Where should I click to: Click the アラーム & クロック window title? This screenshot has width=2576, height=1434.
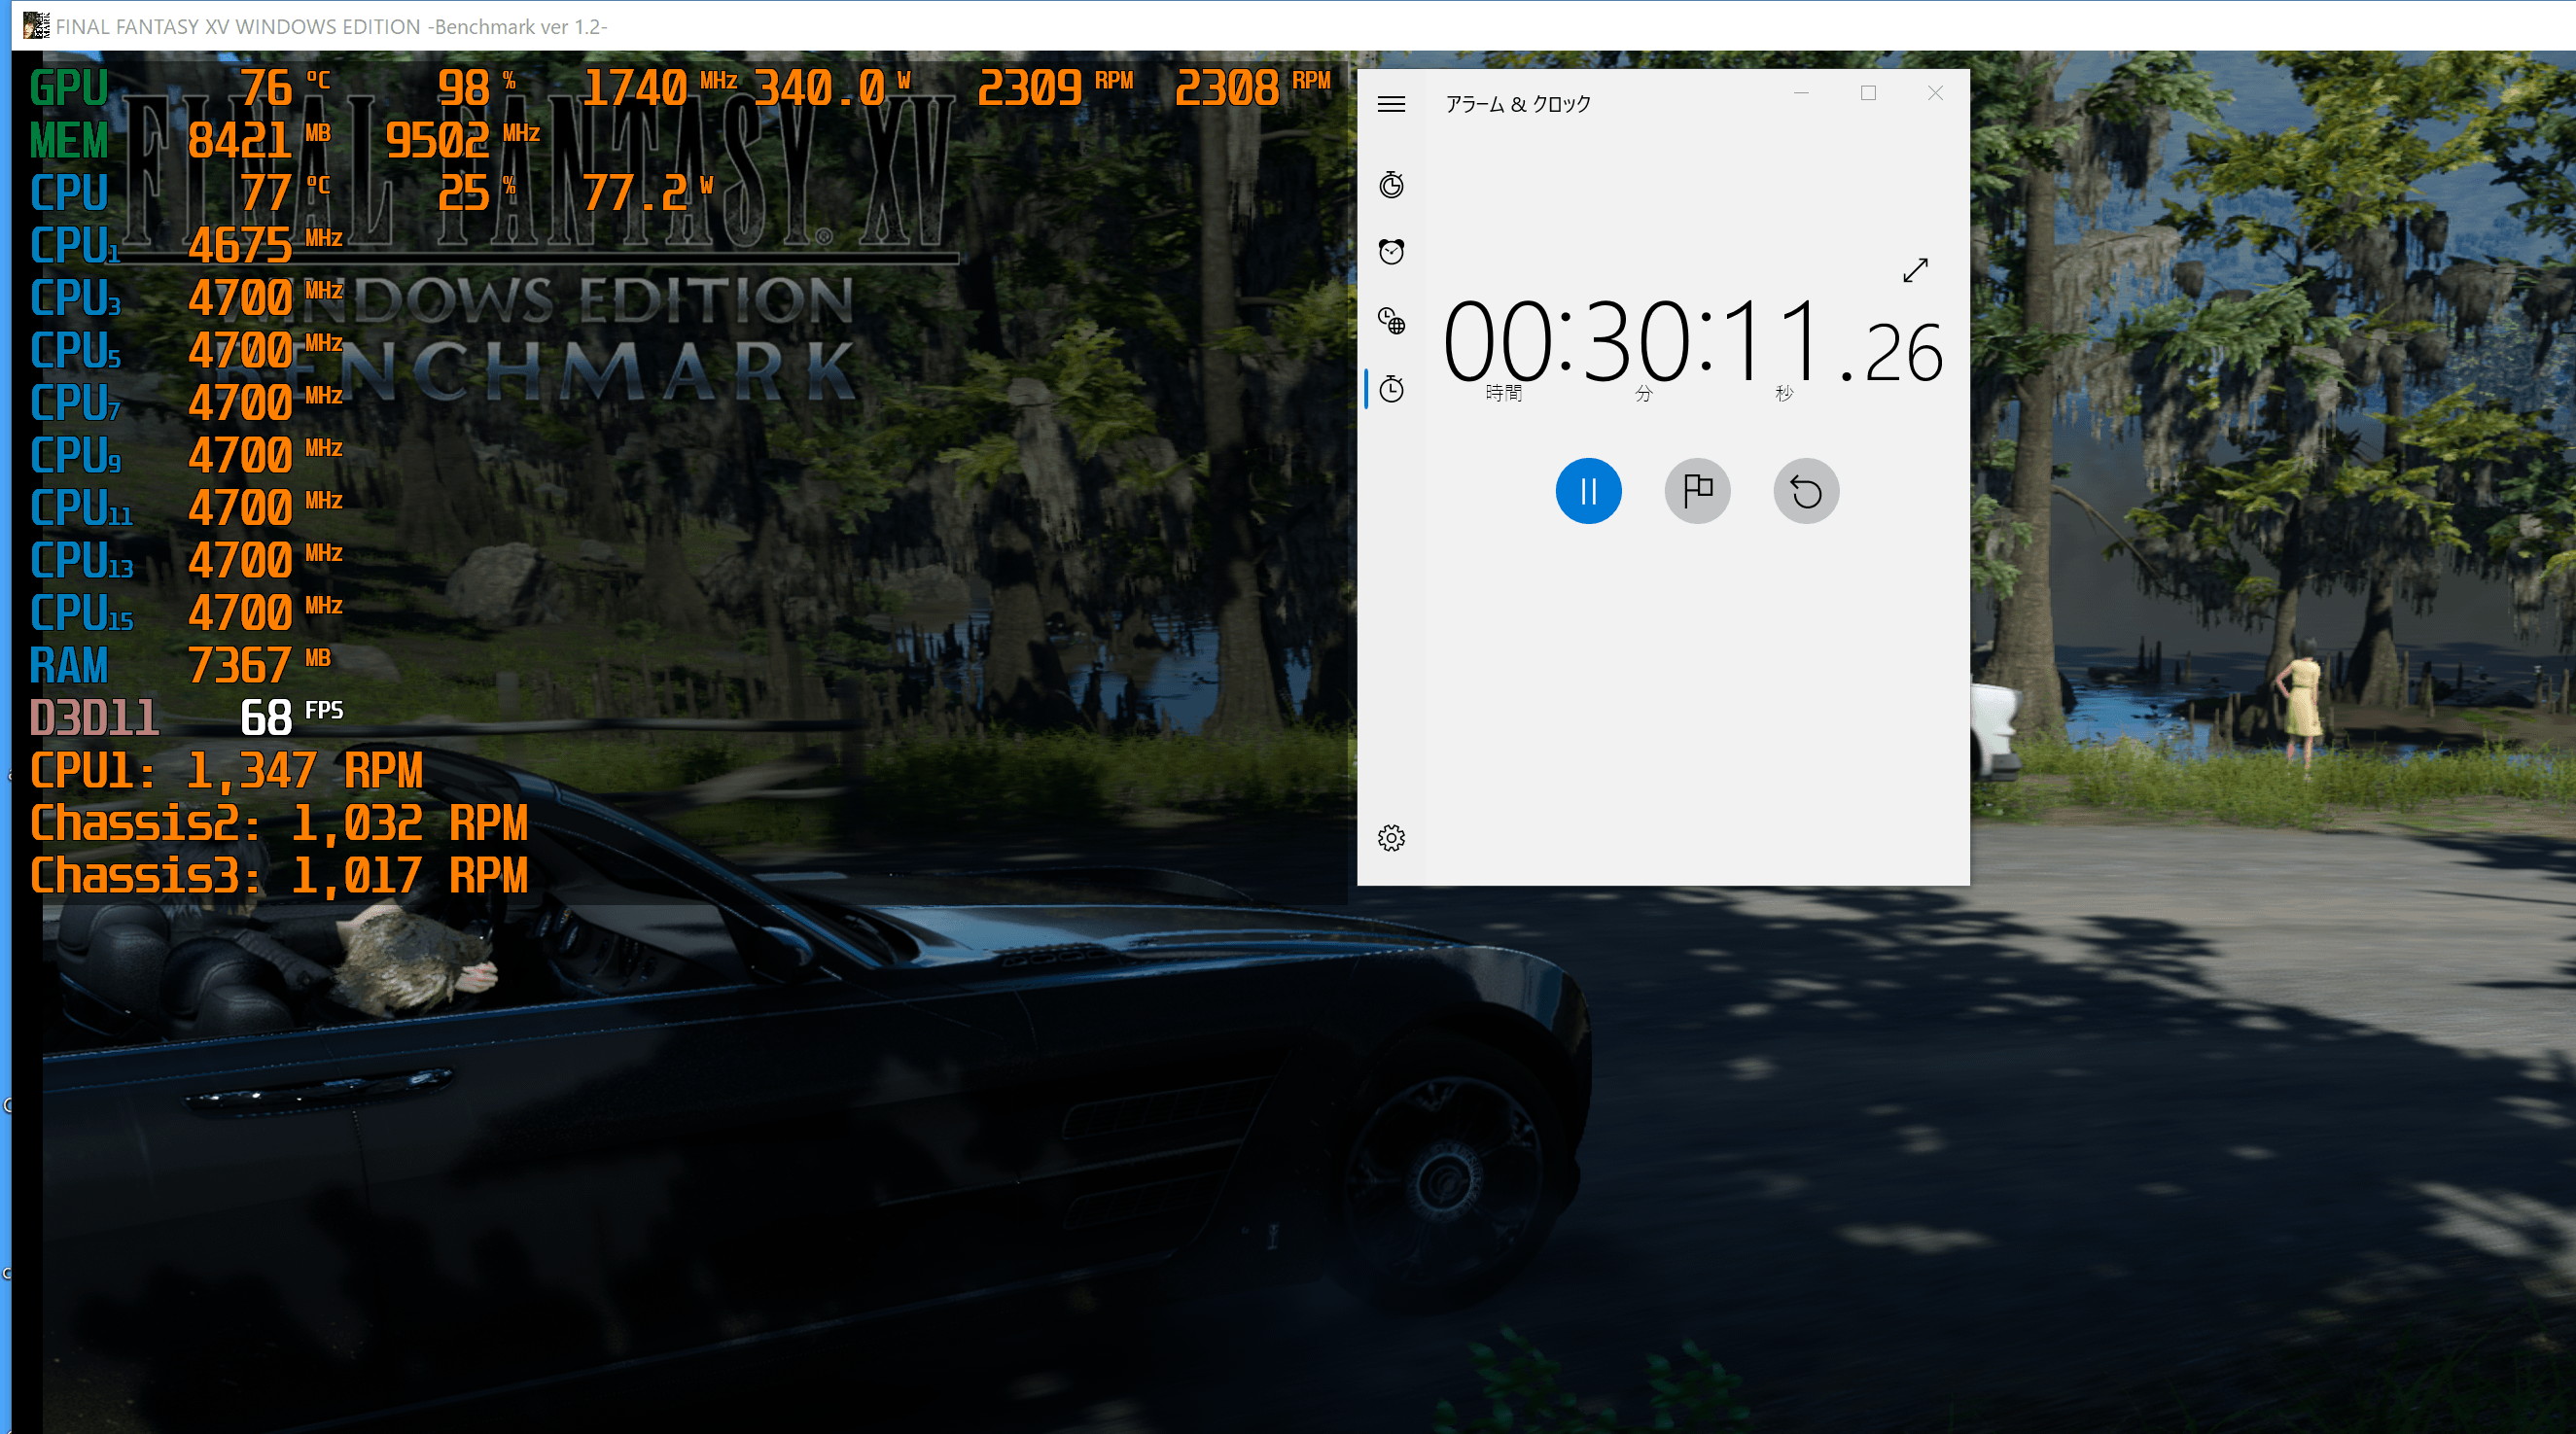click(1517, 104)
